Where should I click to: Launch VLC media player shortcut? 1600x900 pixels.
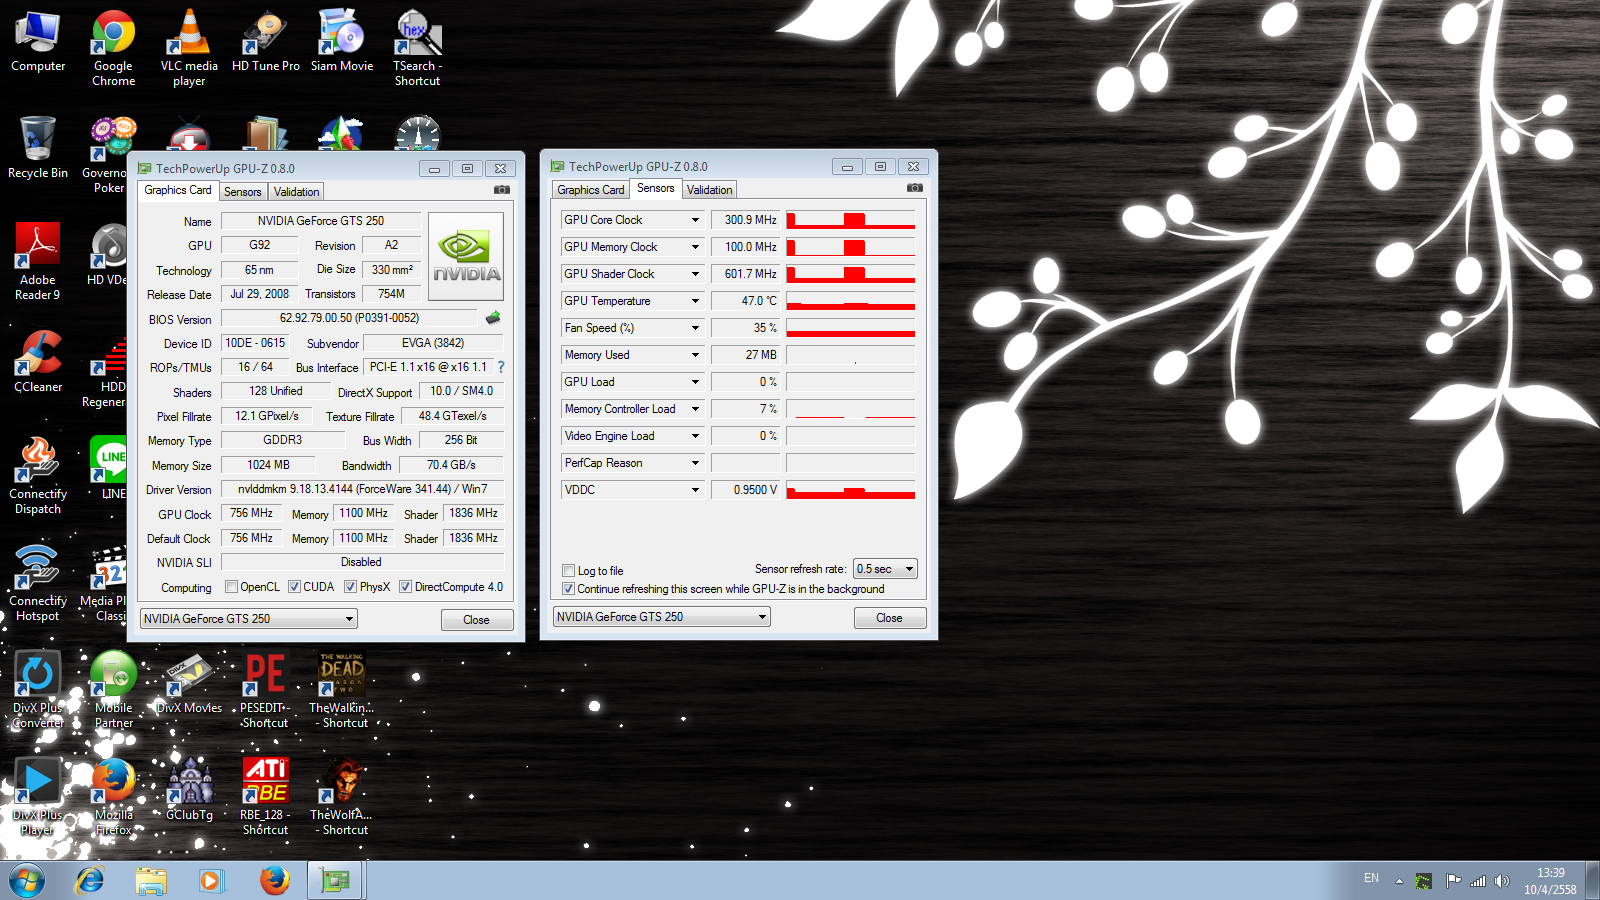(189, 47)
